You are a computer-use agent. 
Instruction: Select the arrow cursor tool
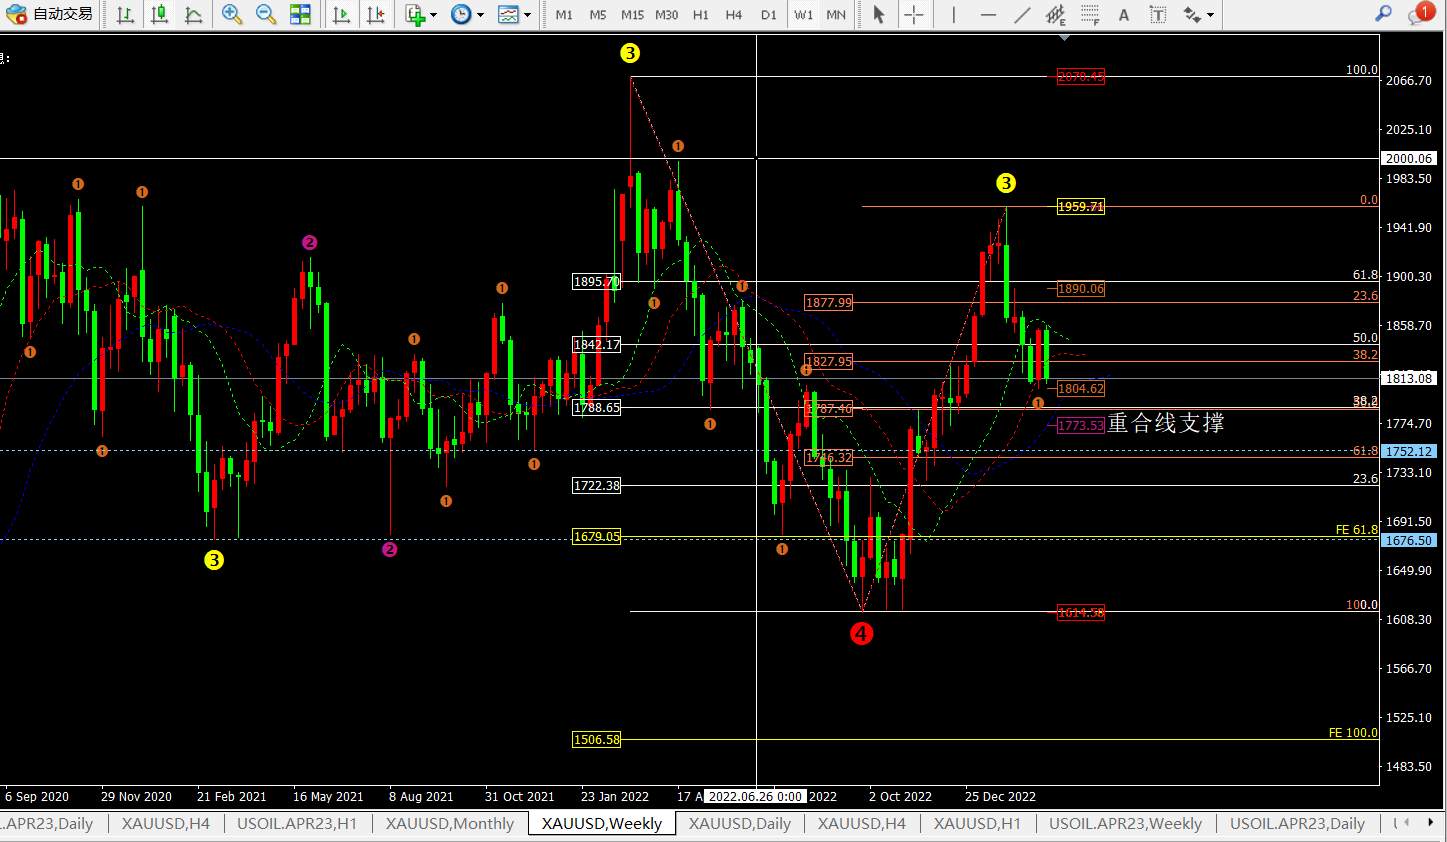pyautogui.click(x=878, y=14)
